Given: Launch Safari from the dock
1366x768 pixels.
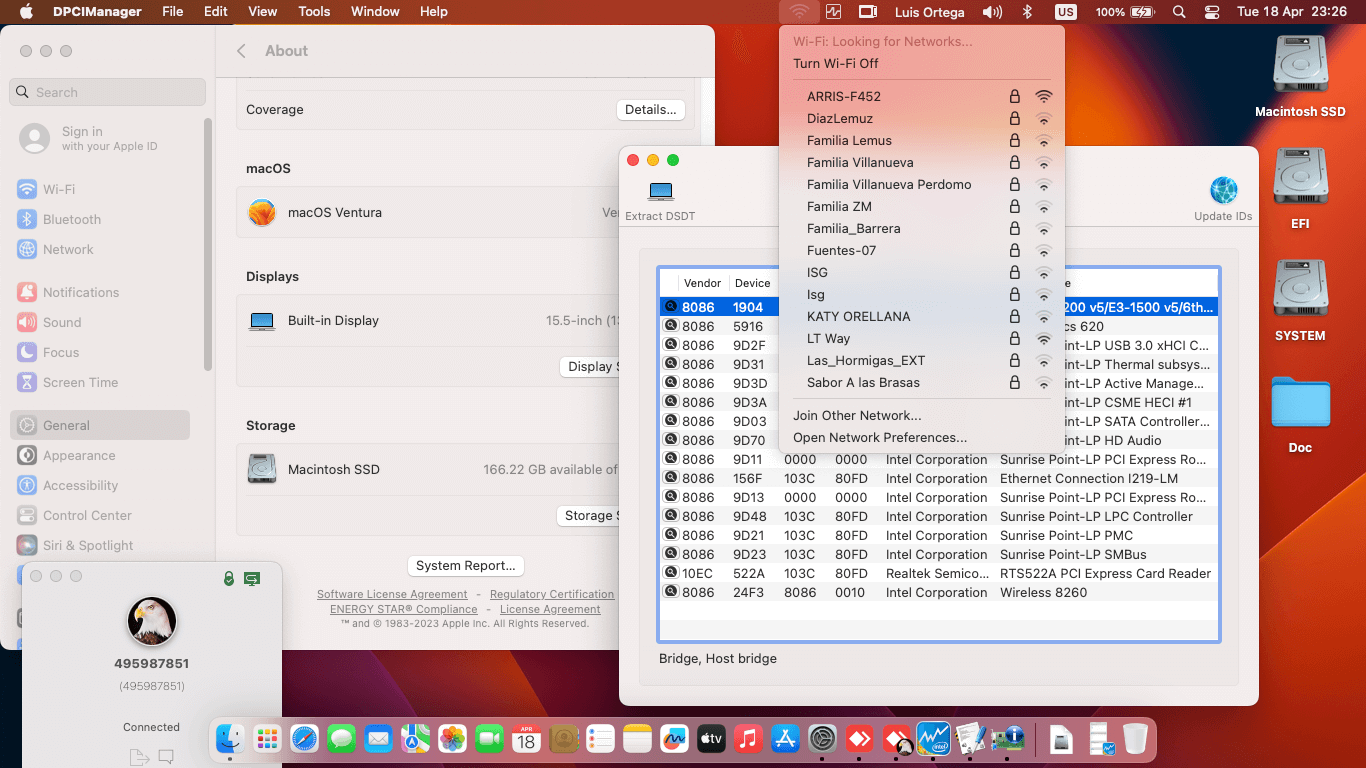Looking at the screenshot, I should pos(305,739).
